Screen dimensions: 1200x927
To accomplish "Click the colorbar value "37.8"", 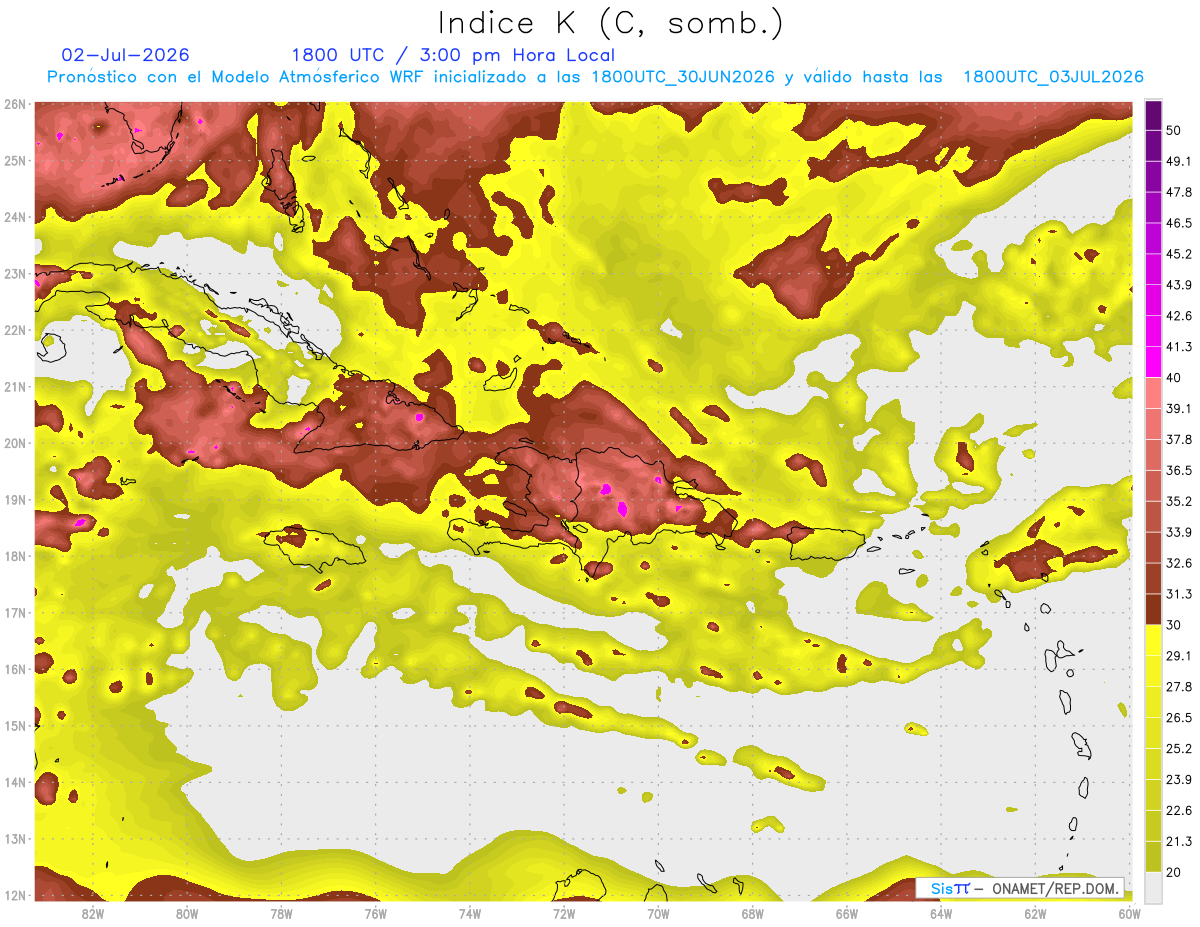I will [x=1180, y=439].
